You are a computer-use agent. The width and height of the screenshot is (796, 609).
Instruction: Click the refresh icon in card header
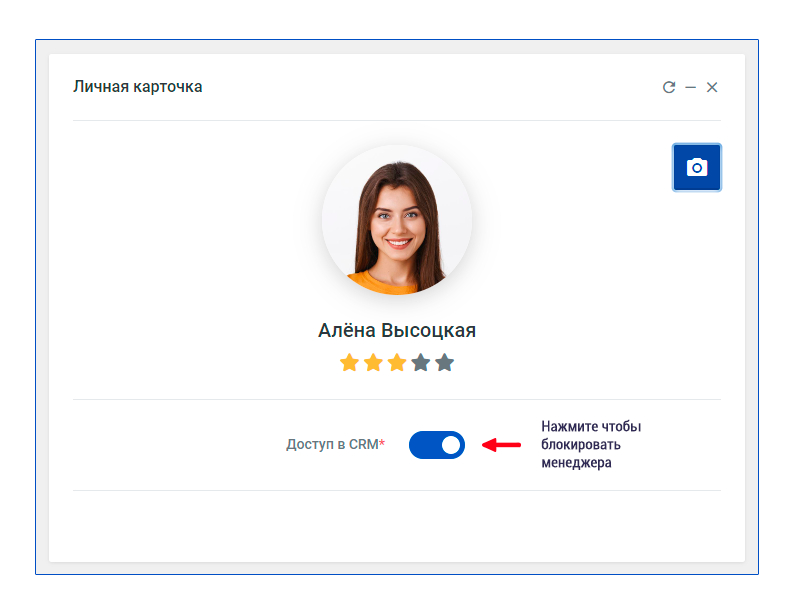click(x=669, y=87)
